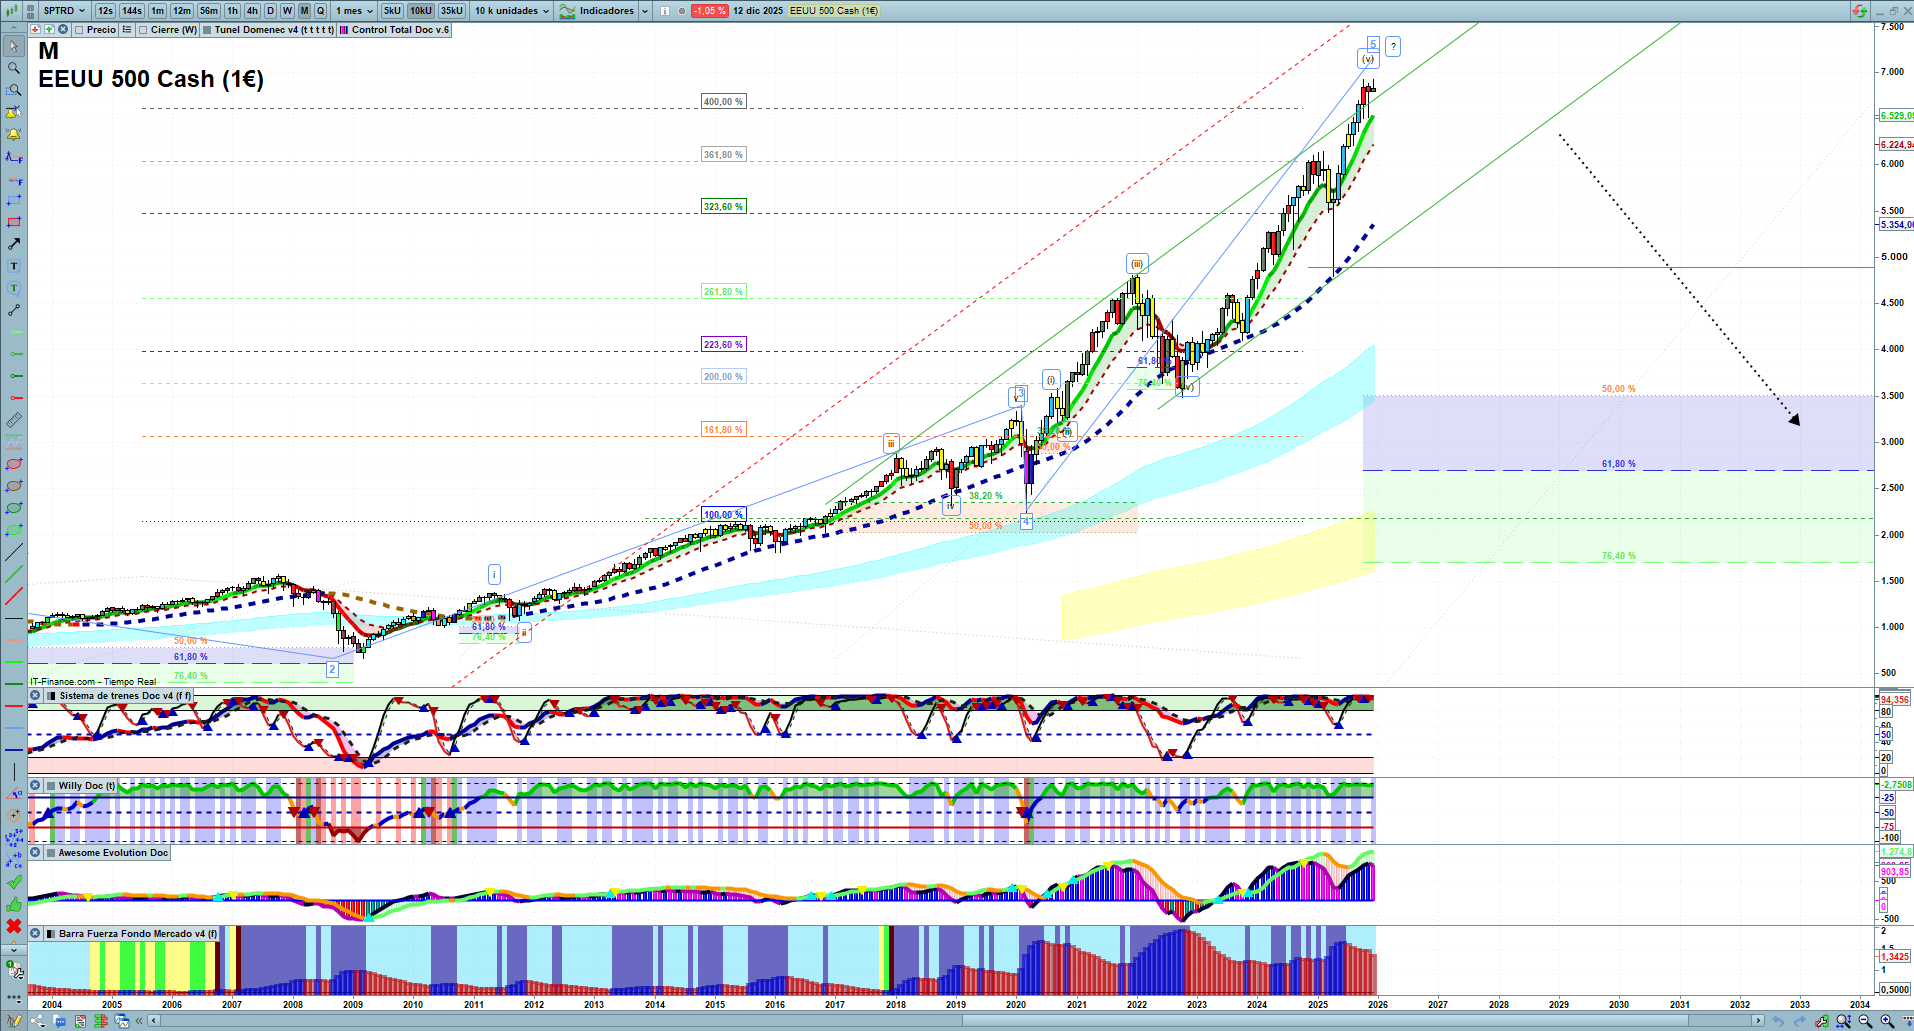Viewport: 1914px width, 1031px height.
Task: Select the line segment tool
Action: [x=14, y=310]
